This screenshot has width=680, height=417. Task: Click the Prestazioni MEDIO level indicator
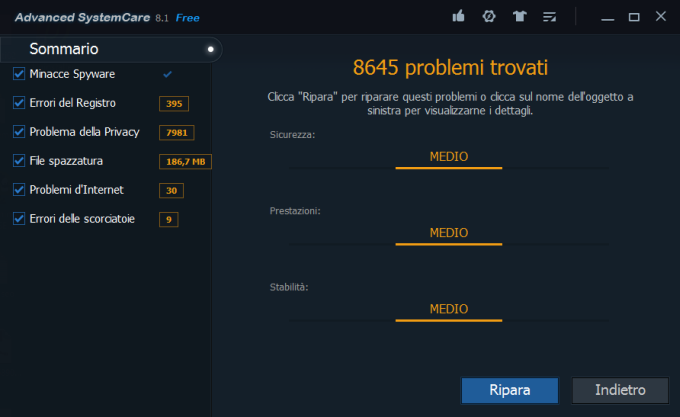pyautogui.click(x=449, y=235)
